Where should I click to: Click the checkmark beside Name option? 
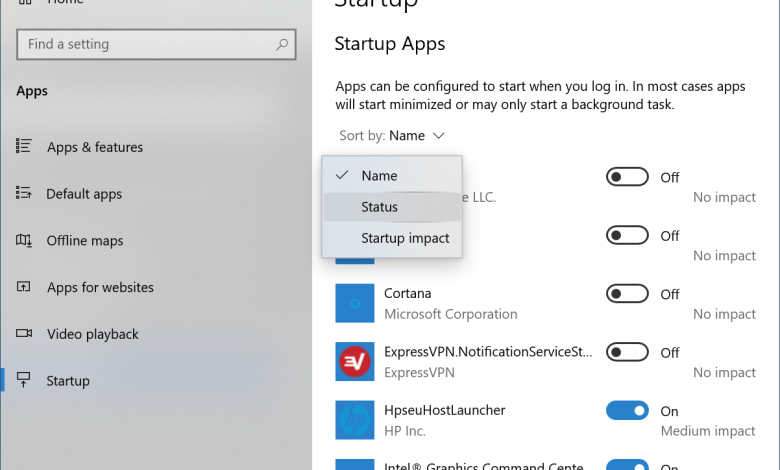tap(342, 175)
